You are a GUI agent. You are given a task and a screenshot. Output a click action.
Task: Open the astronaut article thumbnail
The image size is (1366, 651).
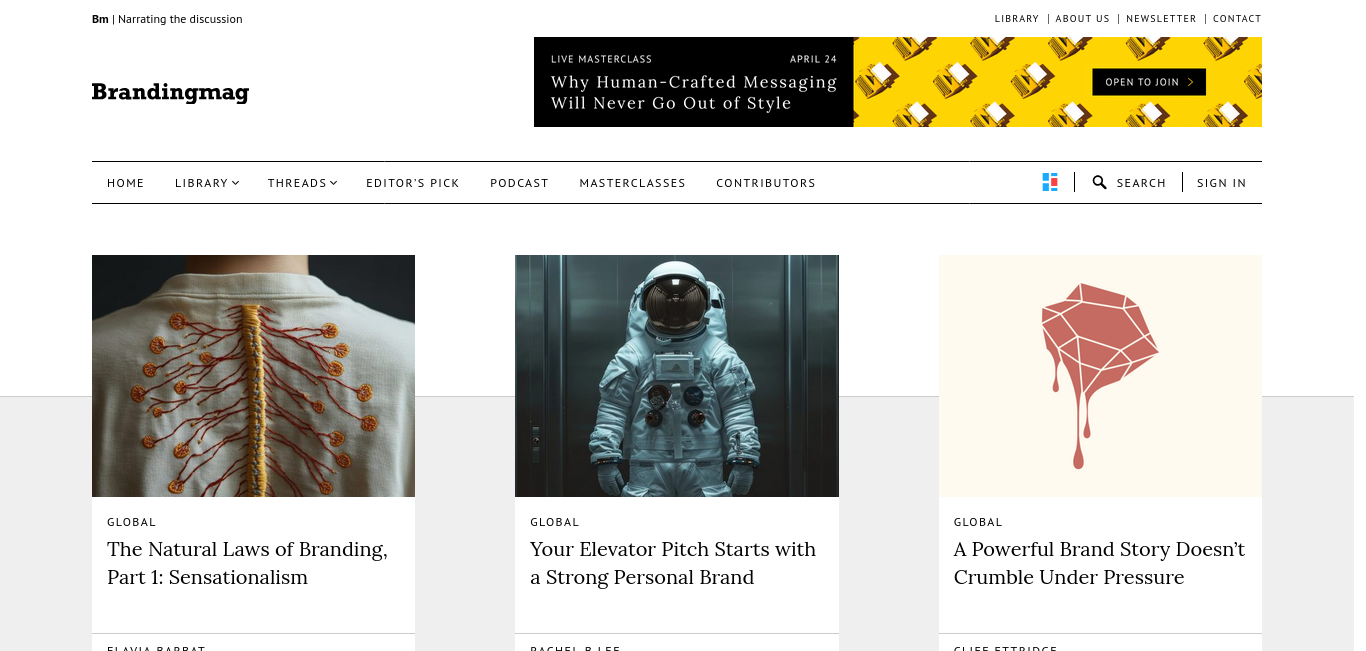coord(677,376)
